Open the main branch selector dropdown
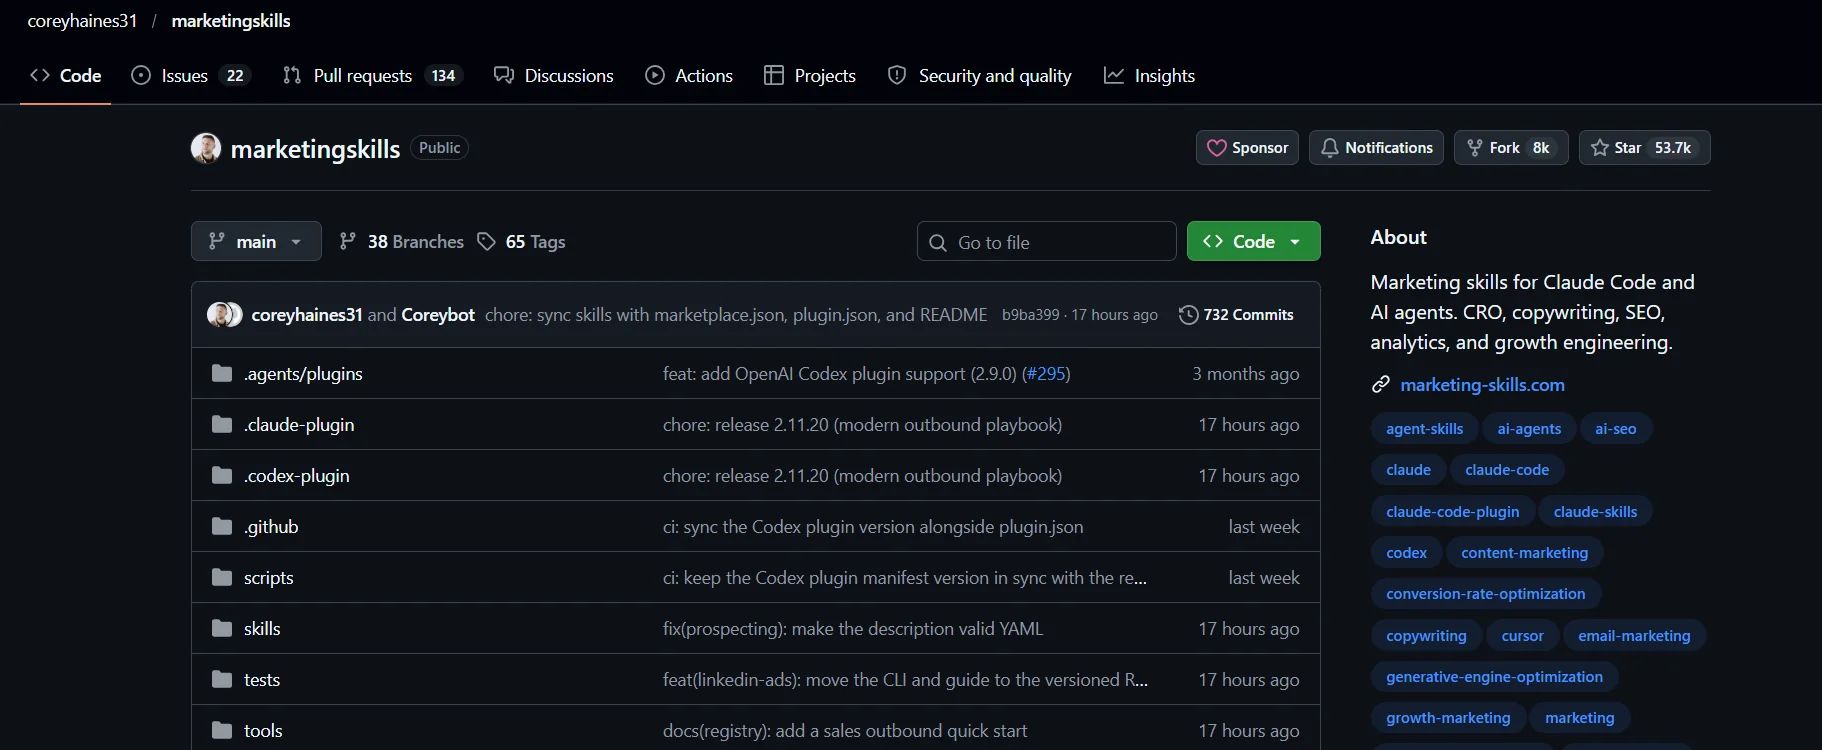Screen dimensions: 1822x750 256,241
